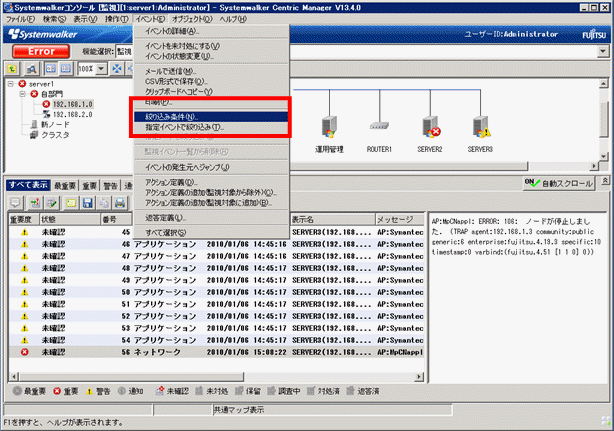Click the fit-to-window blue arrows icon

click(117, 69)
